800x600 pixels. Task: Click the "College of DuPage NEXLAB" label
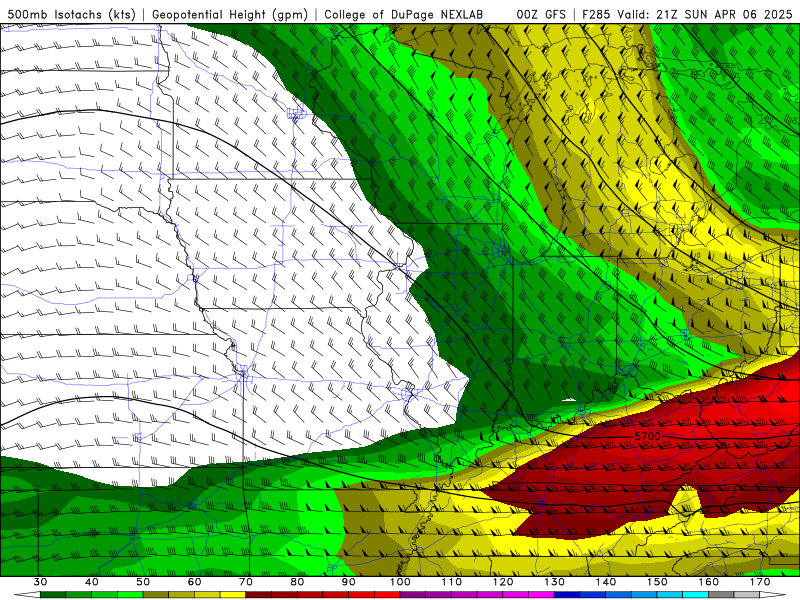(404, 14)
